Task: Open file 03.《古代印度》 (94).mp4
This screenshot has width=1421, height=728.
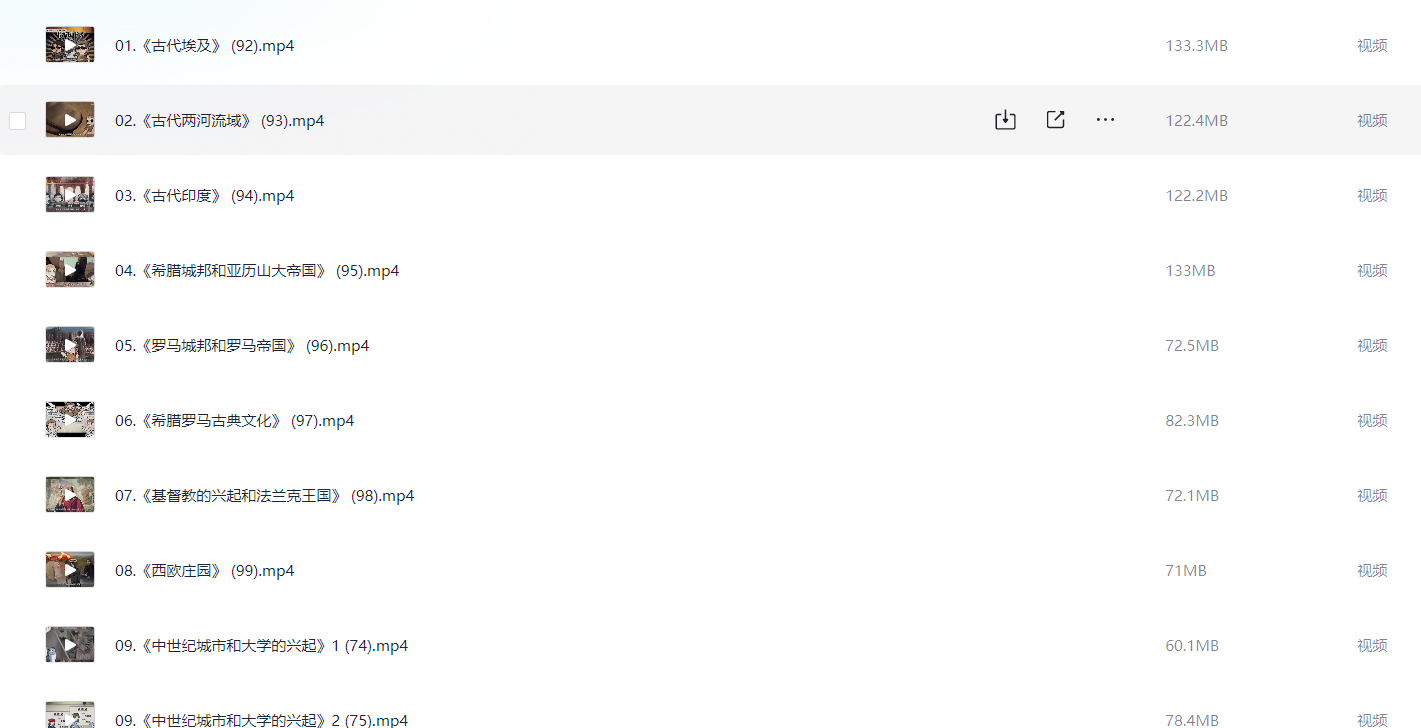Action: [204, 196]
